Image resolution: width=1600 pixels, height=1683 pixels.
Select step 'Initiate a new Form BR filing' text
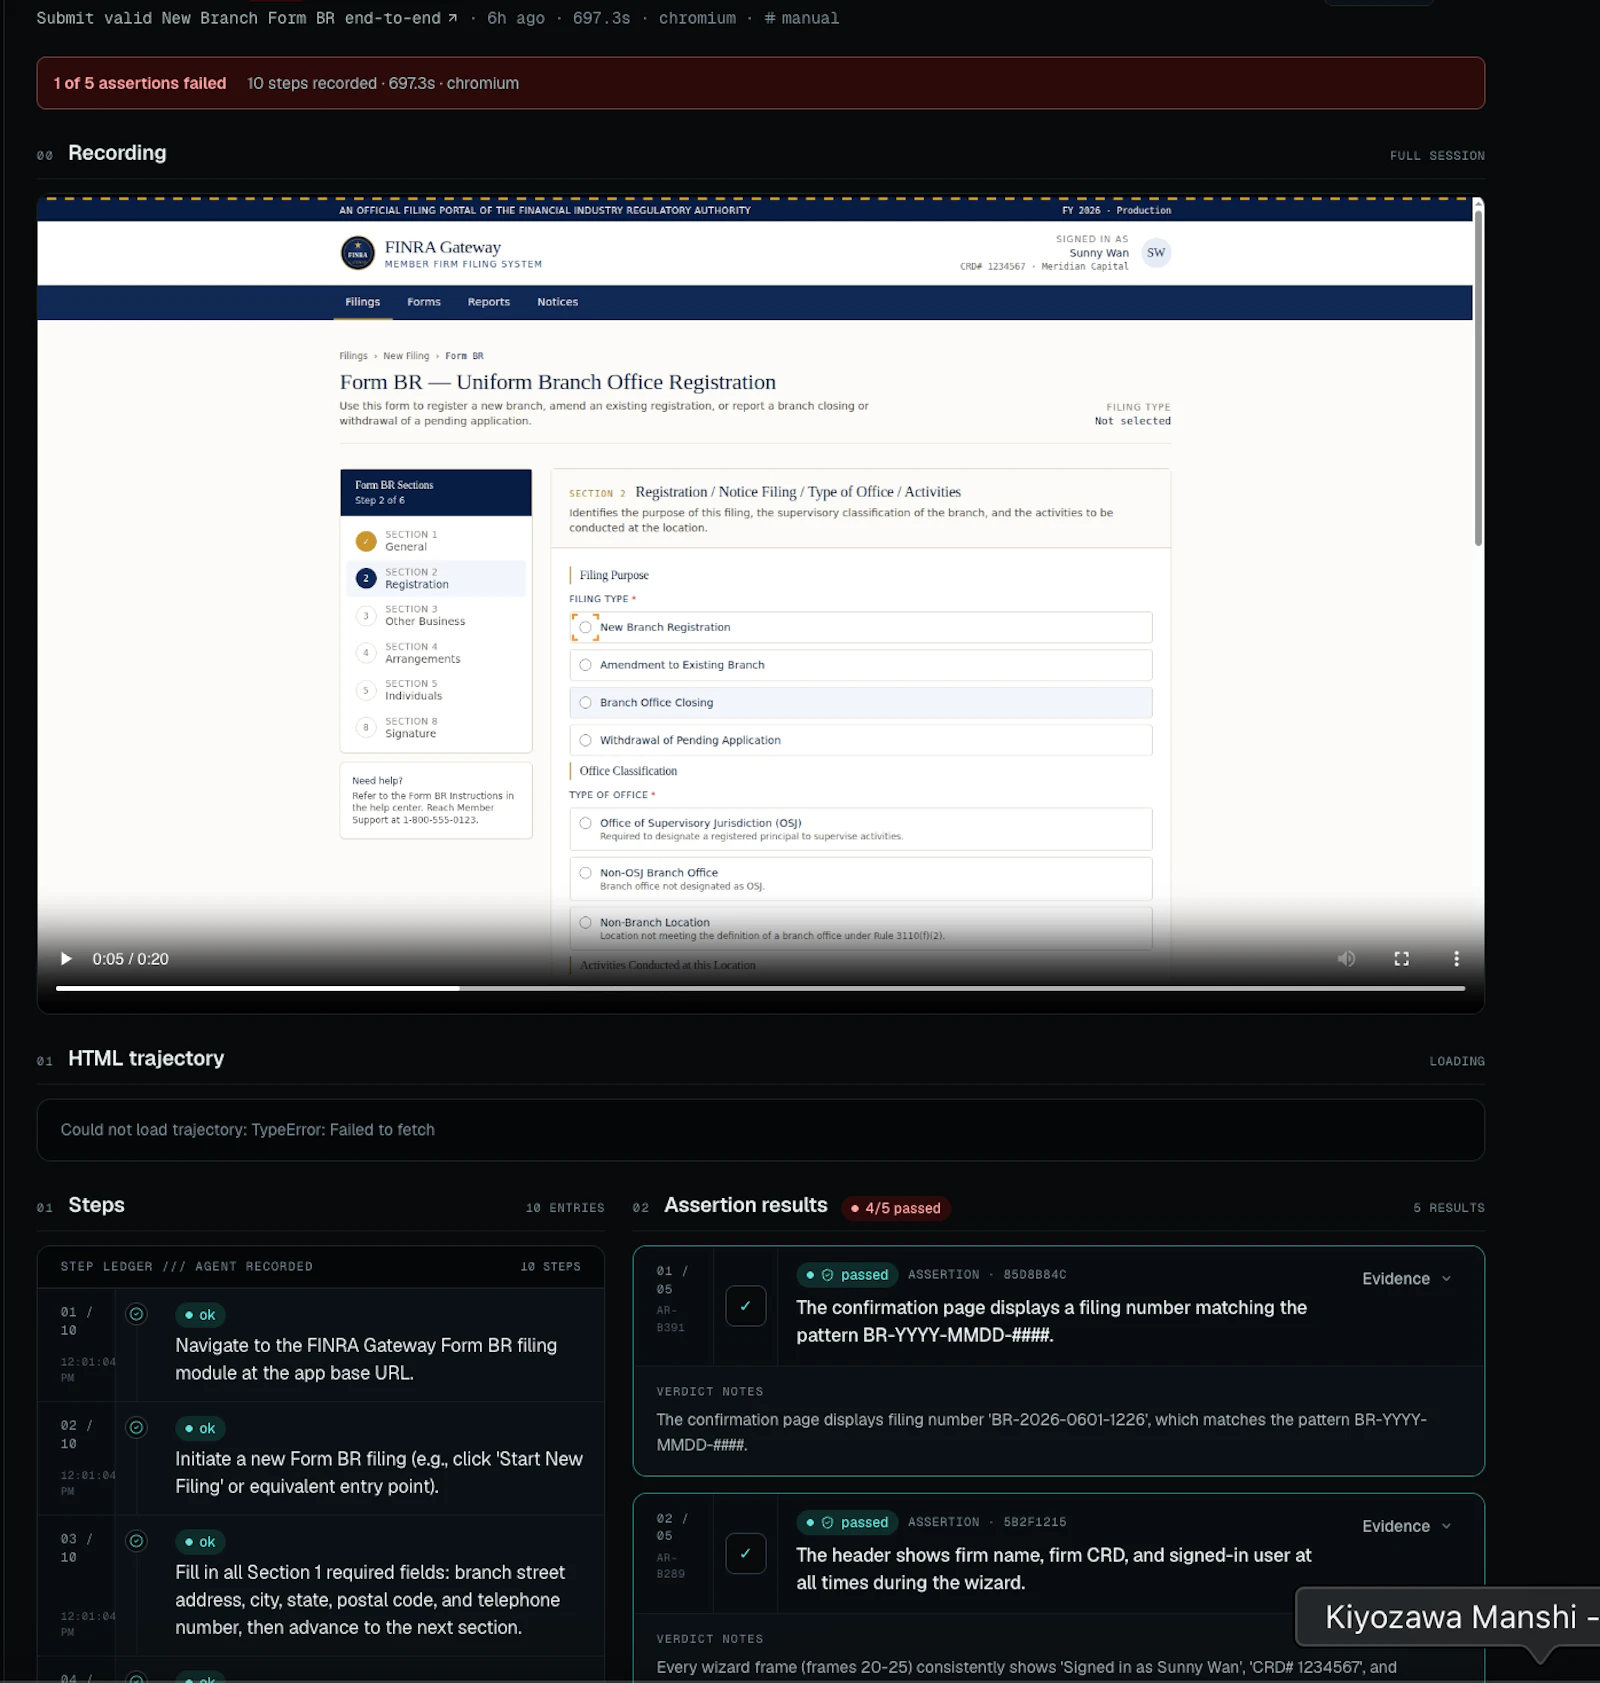379,1473
